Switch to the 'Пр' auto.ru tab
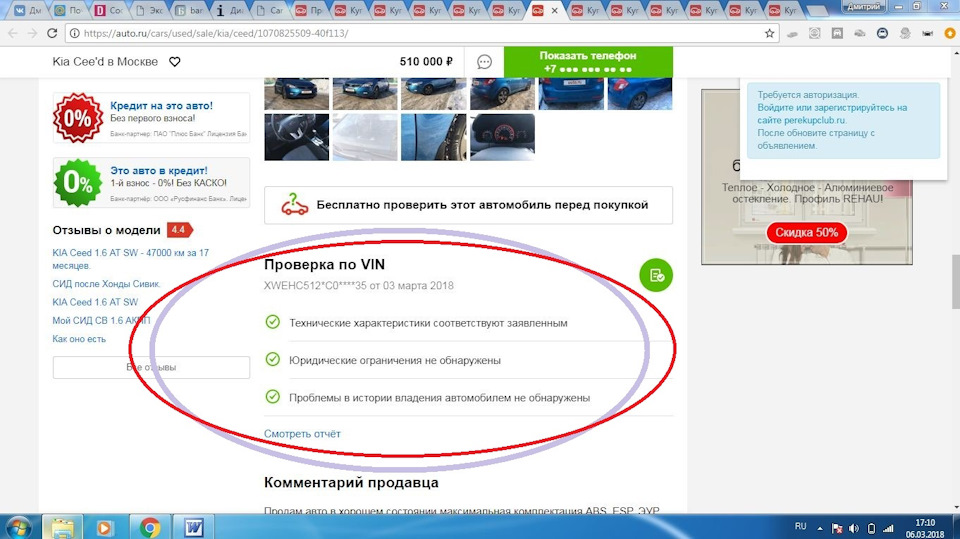This screenshot has width=960, height=539. (309, 10)
